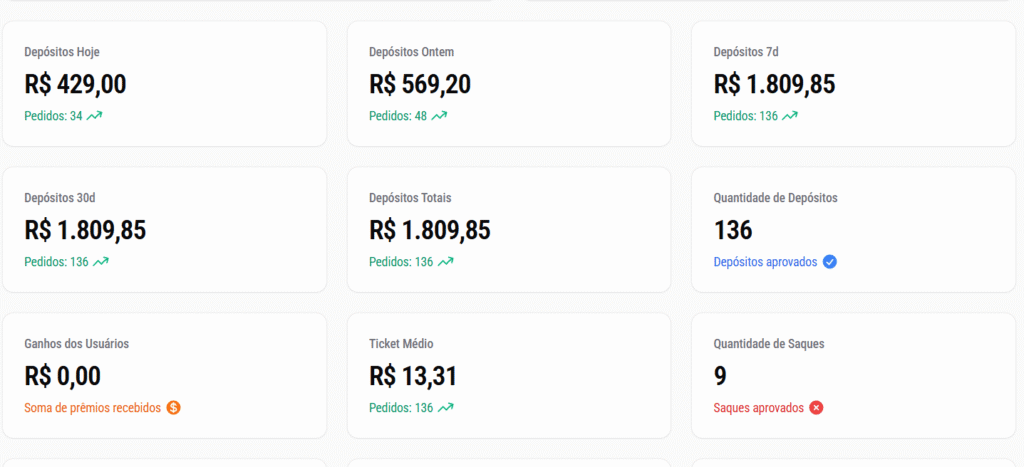Click orange coin icon beside Soma de prêmios
Screen dimensions: 1024x467
tap(174, 408)
